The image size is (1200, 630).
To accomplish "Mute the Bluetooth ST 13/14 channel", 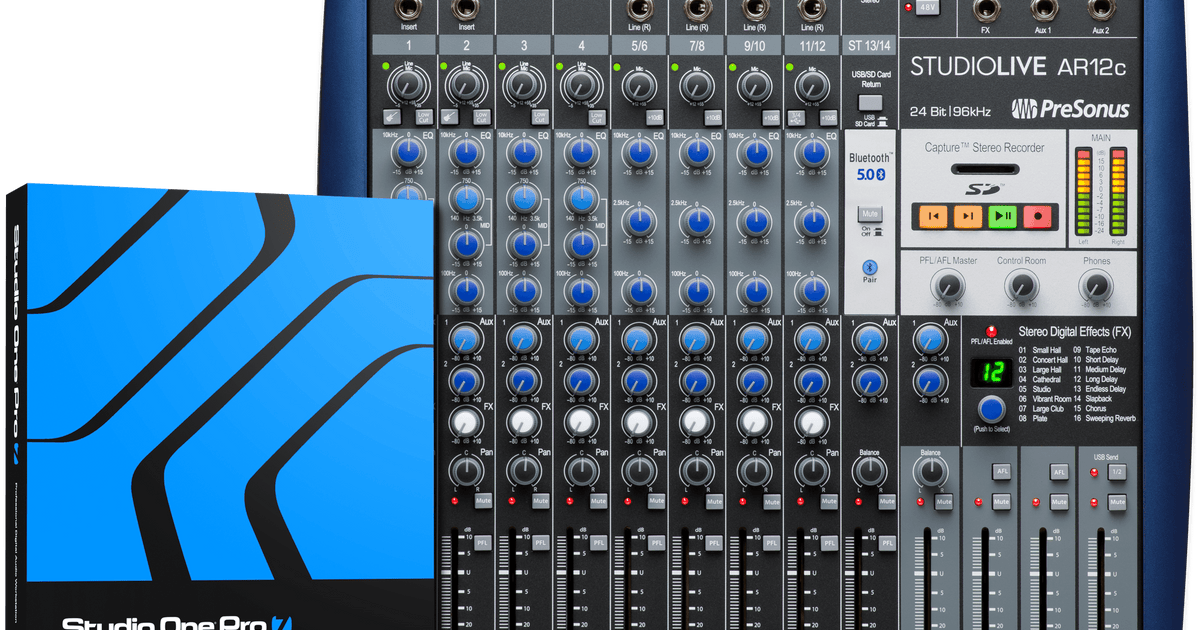I will (869, 213).
